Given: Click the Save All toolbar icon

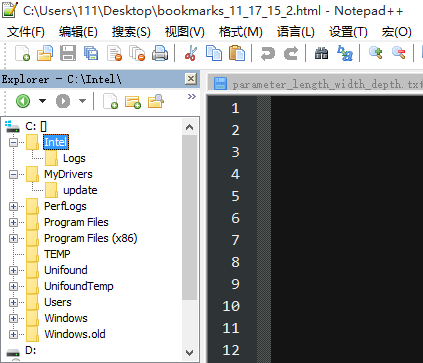Looking at the screenshot, I should click(x=91, y=53).
